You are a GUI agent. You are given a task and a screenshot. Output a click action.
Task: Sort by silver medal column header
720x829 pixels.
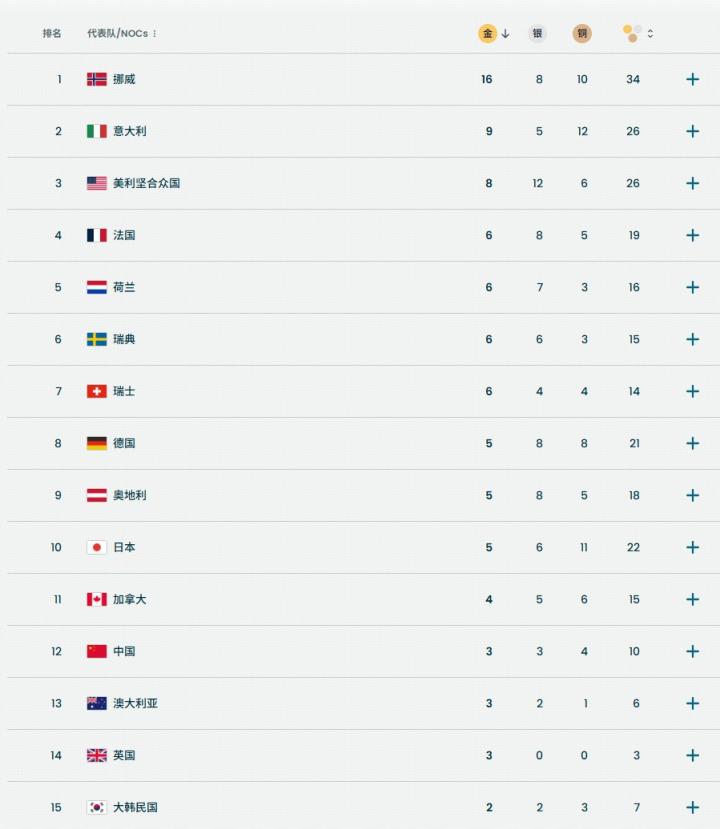pos(538,33)
